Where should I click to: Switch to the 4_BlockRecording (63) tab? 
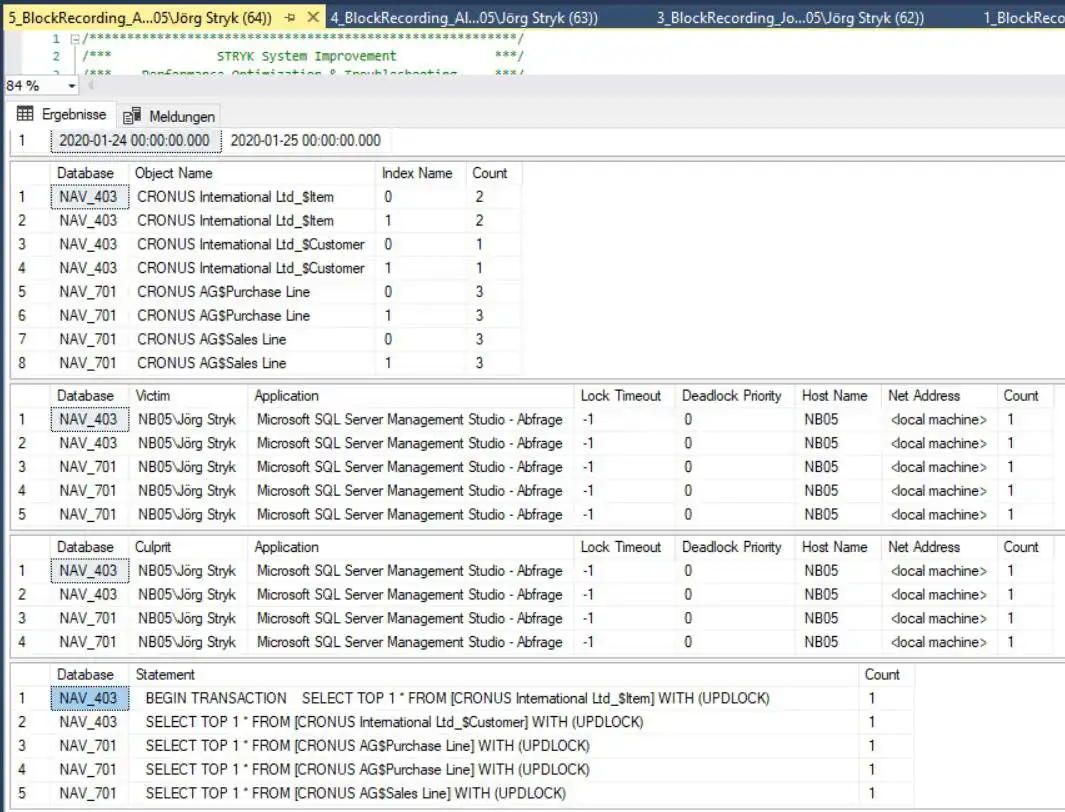click(x=464, y=18)
